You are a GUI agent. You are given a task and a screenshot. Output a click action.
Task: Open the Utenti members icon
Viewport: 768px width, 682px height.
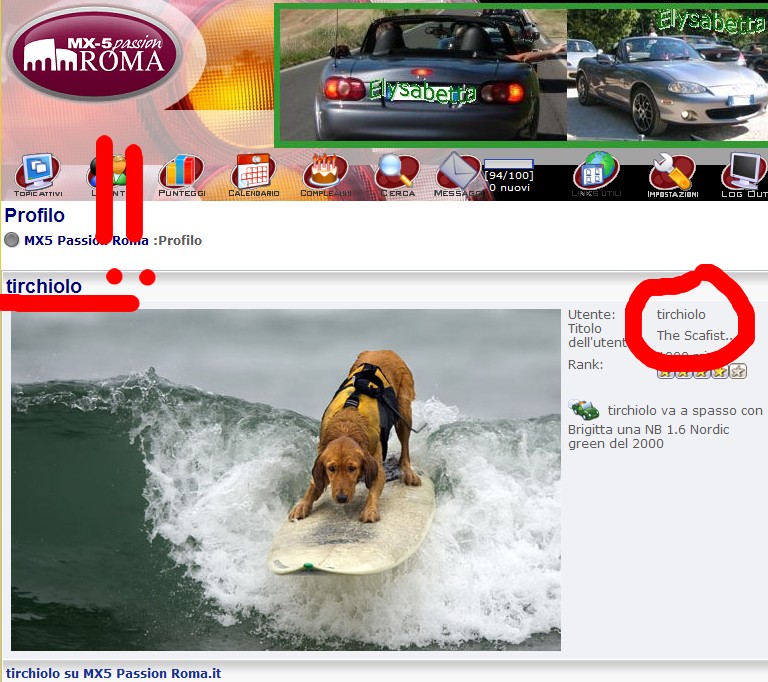107,172
